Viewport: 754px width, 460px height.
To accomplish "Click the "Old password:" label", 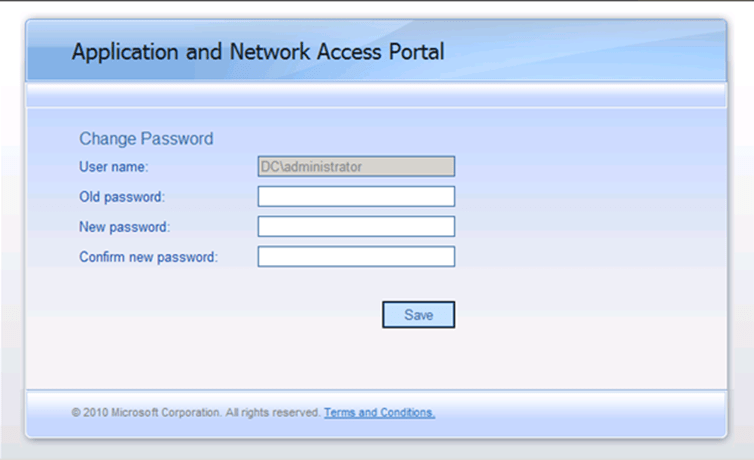I will point(121,197).
